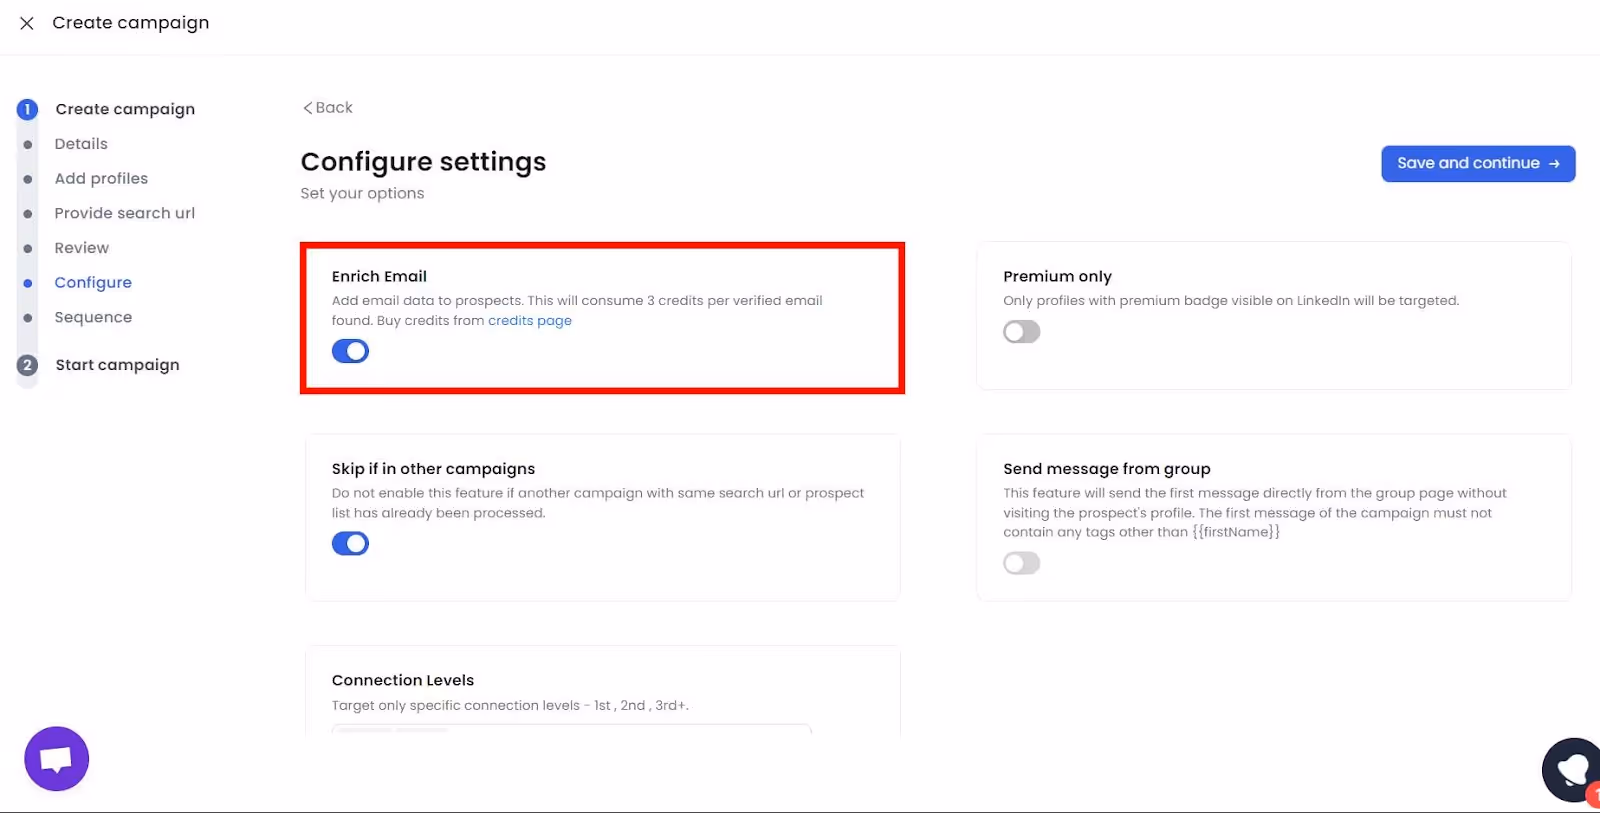The height and width of the screenshot is (813, 1600).
Task: Click Save and continue
Action: [1477, 163]
